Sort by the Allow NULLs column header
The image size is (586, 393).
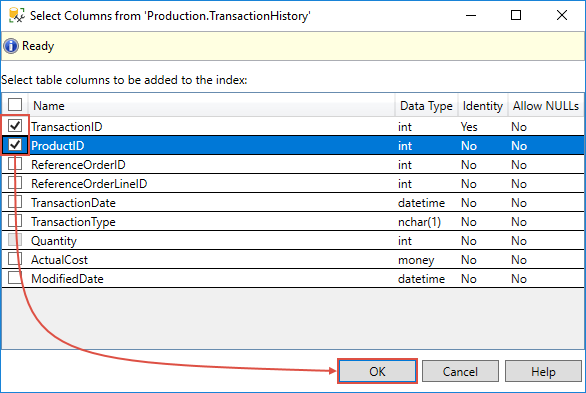click(x=546, y=106)
